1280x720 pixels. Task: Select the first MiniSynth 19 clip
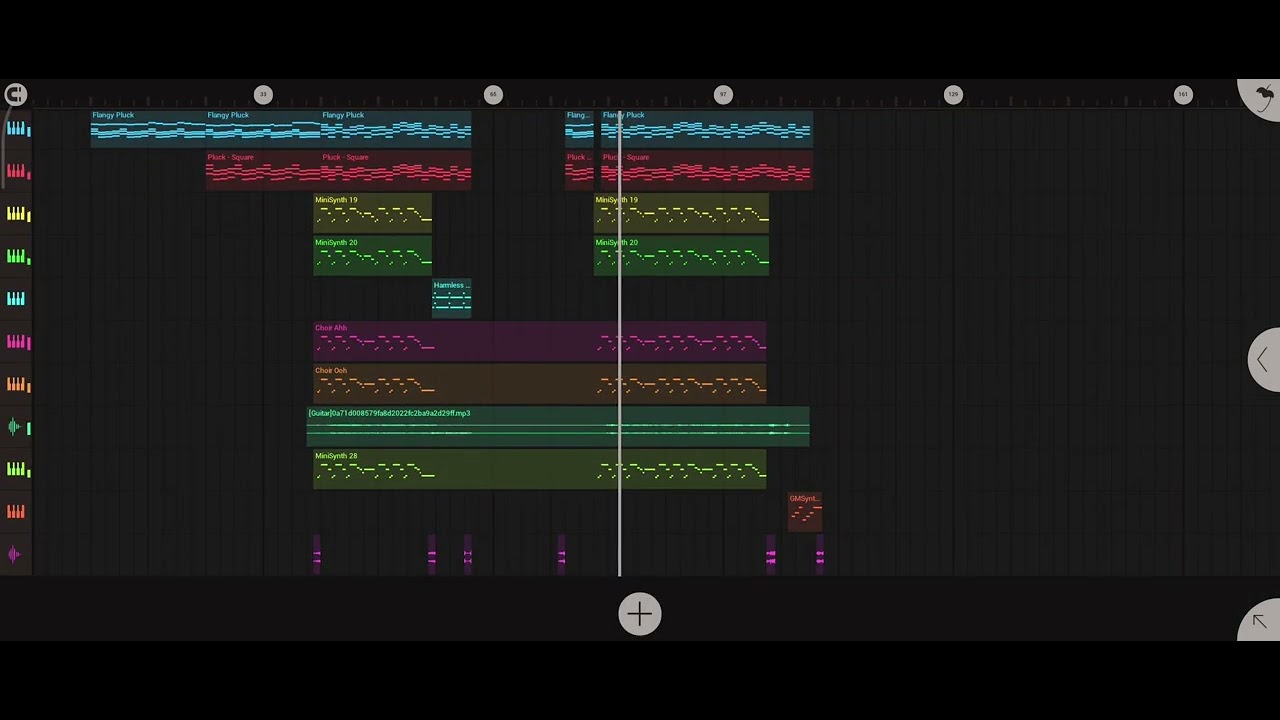373,214
